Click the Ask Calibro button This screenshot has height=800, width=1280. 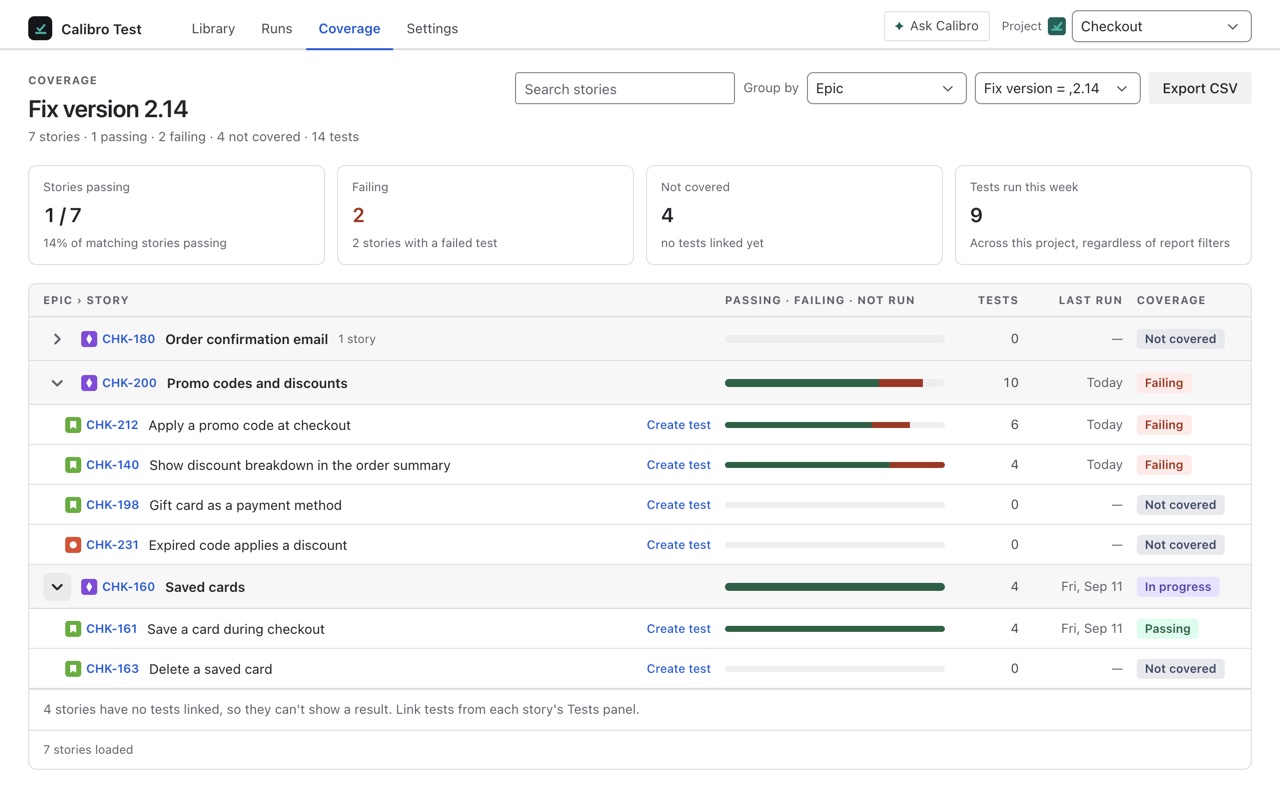[936, 26]
